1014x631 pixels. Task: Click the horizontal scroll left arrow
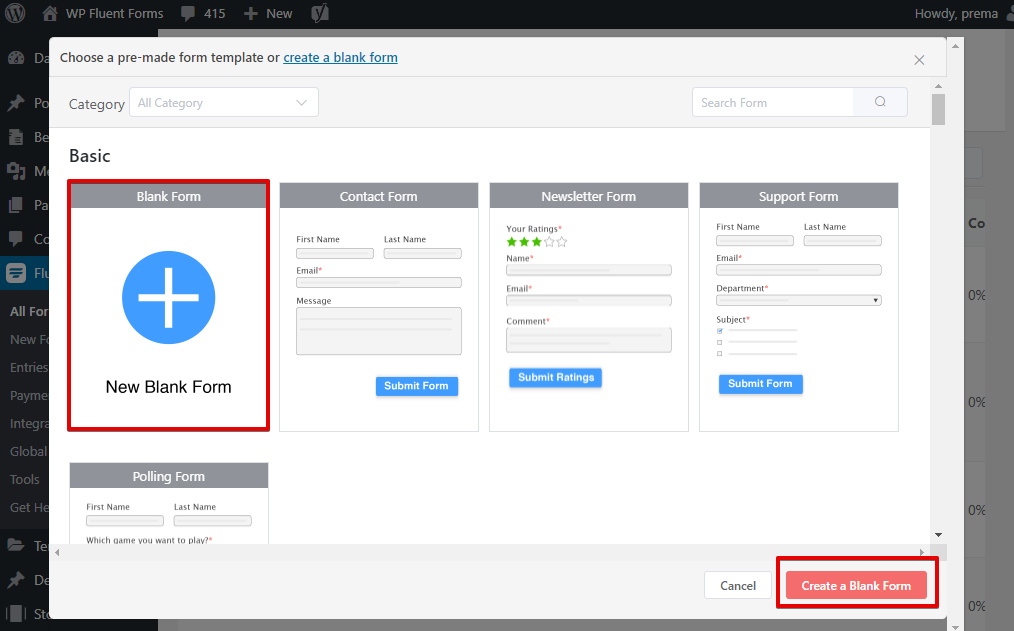pyautogui.click(x=58, y=552)
